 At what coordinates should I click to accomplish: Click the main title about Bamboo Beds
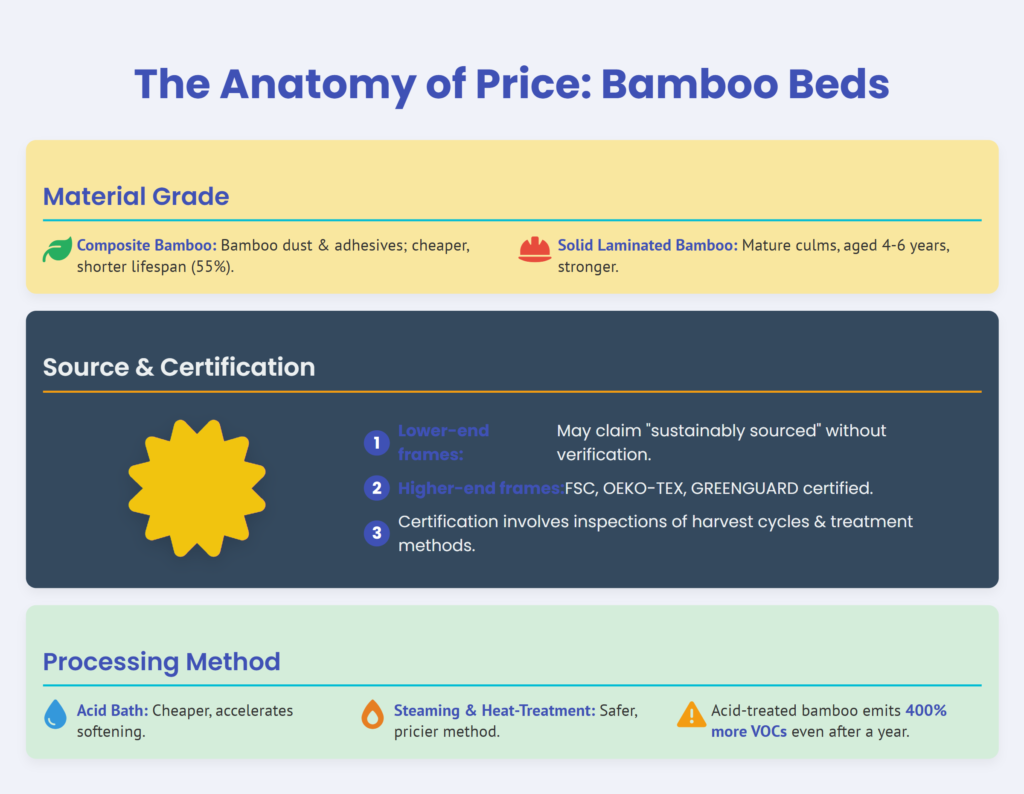coord(511,84)
